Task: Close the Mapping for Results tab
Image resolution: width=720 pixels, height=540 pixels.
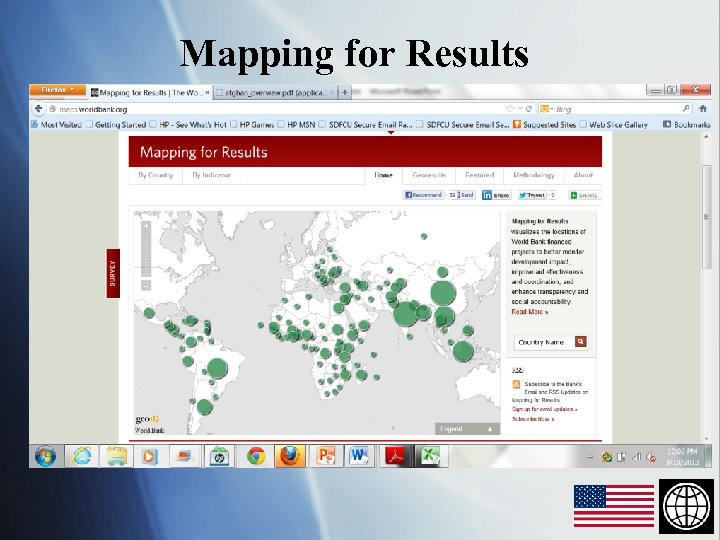Action: [207, 93]
